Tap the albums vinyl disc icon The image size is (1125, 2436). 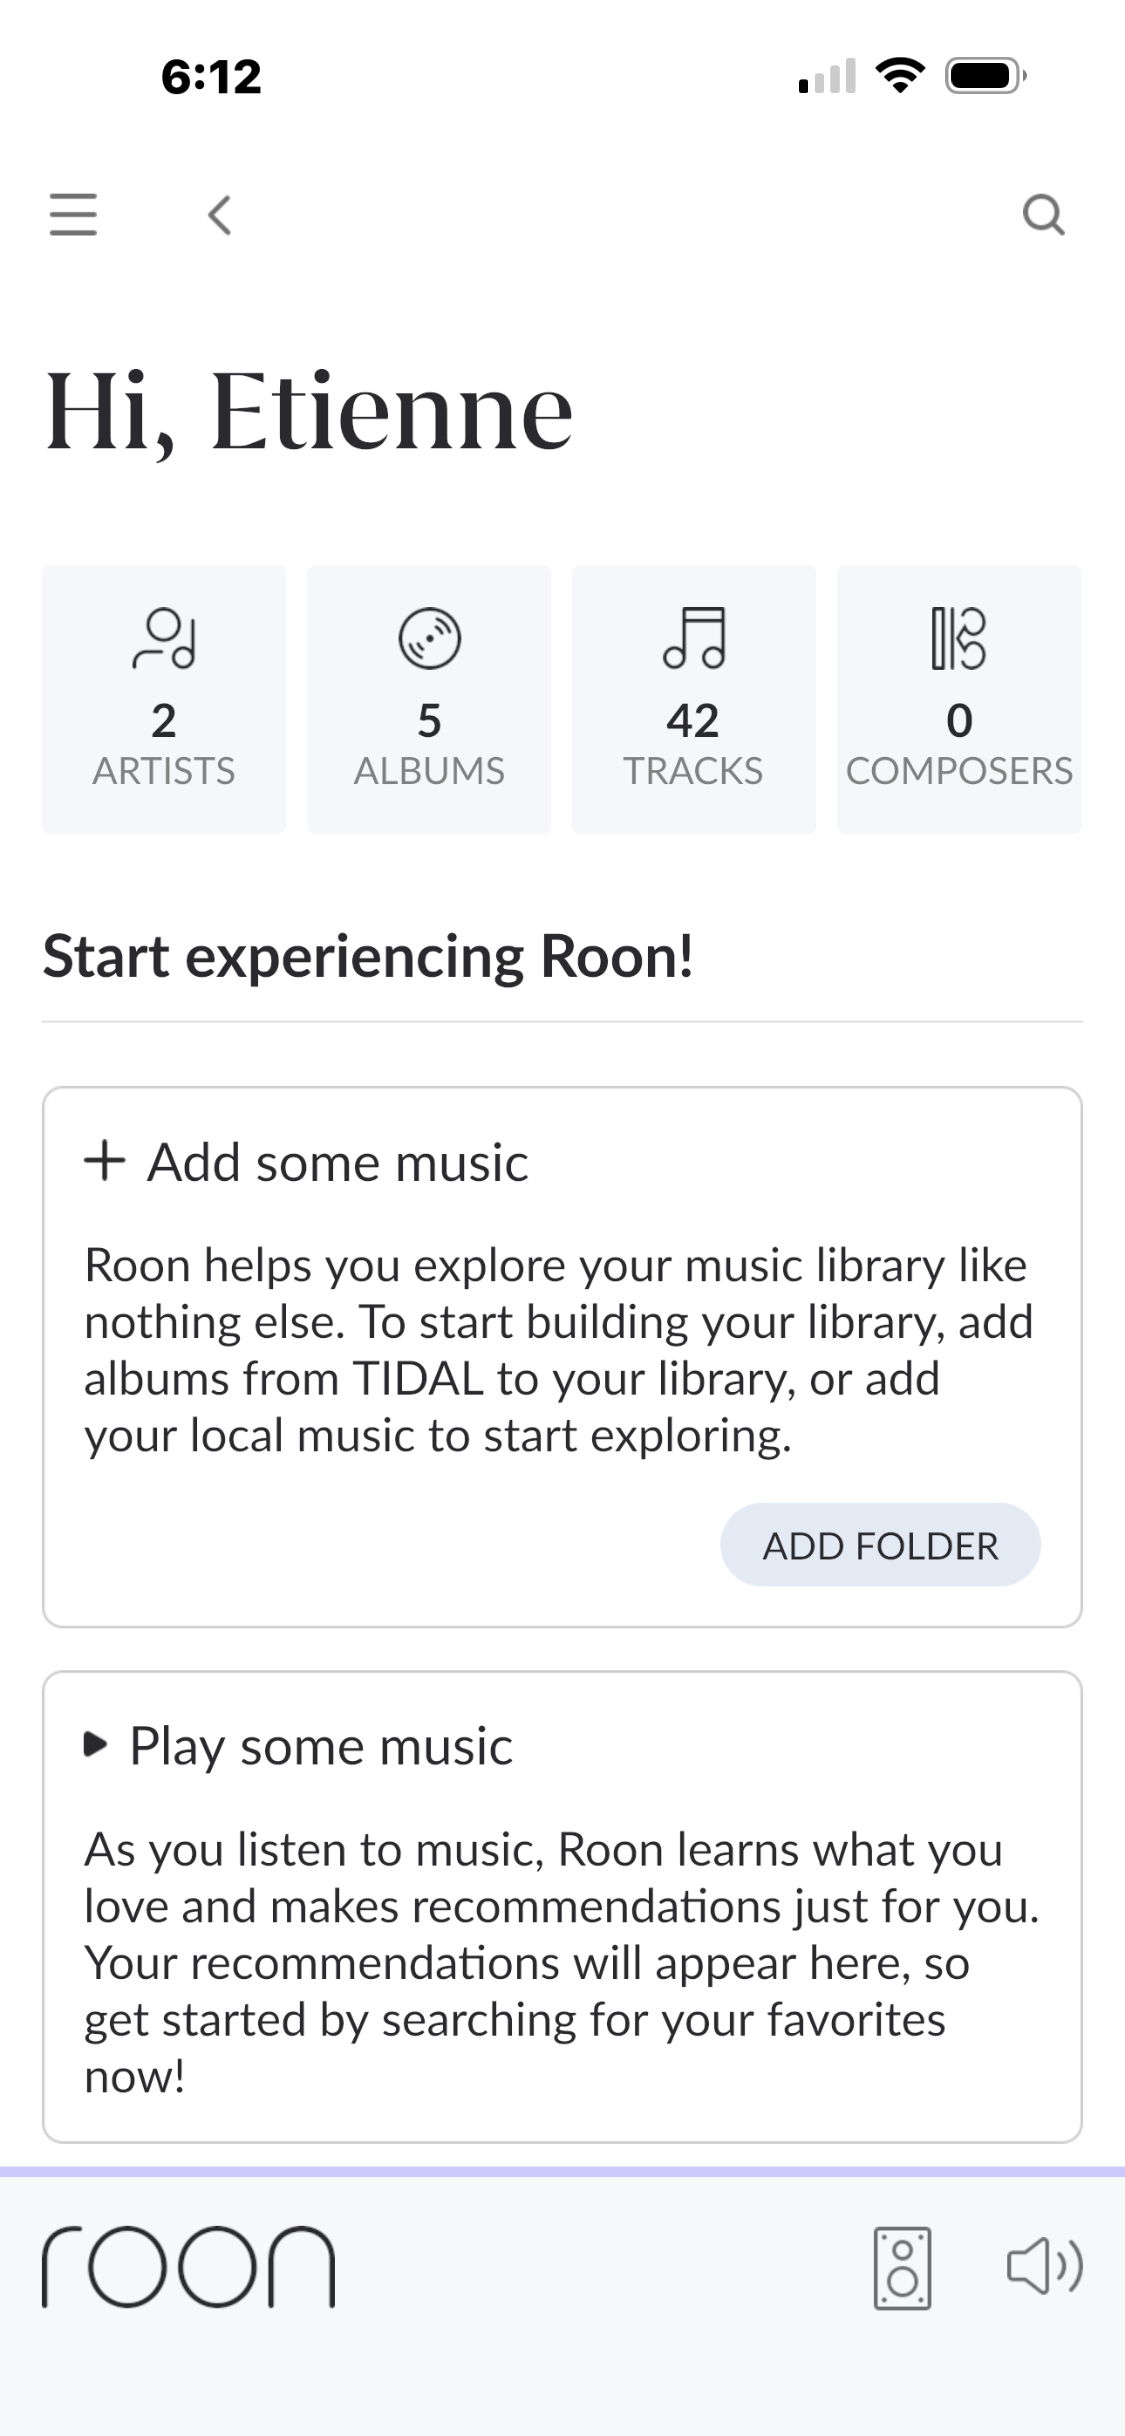429,638
